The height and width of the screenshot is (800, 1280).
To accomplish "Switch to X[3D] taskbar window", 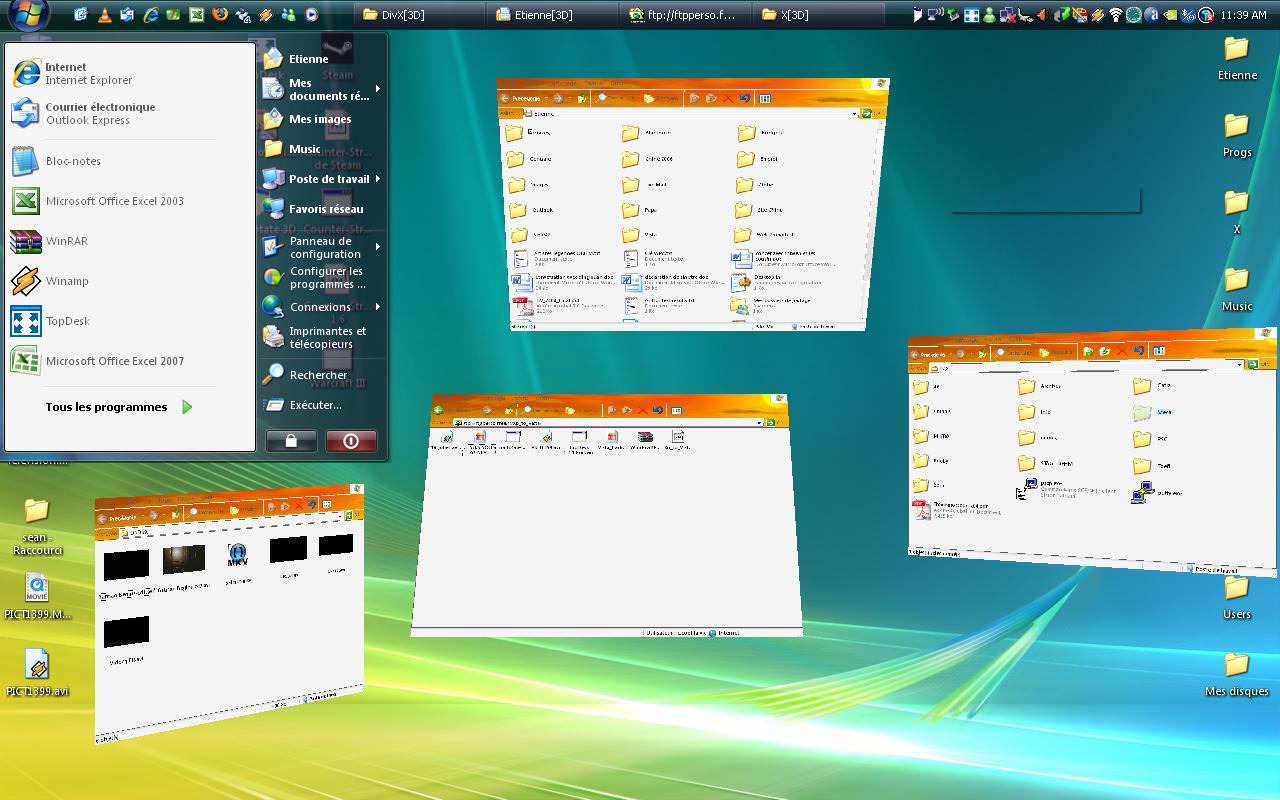I will click(x=819, y=15).
